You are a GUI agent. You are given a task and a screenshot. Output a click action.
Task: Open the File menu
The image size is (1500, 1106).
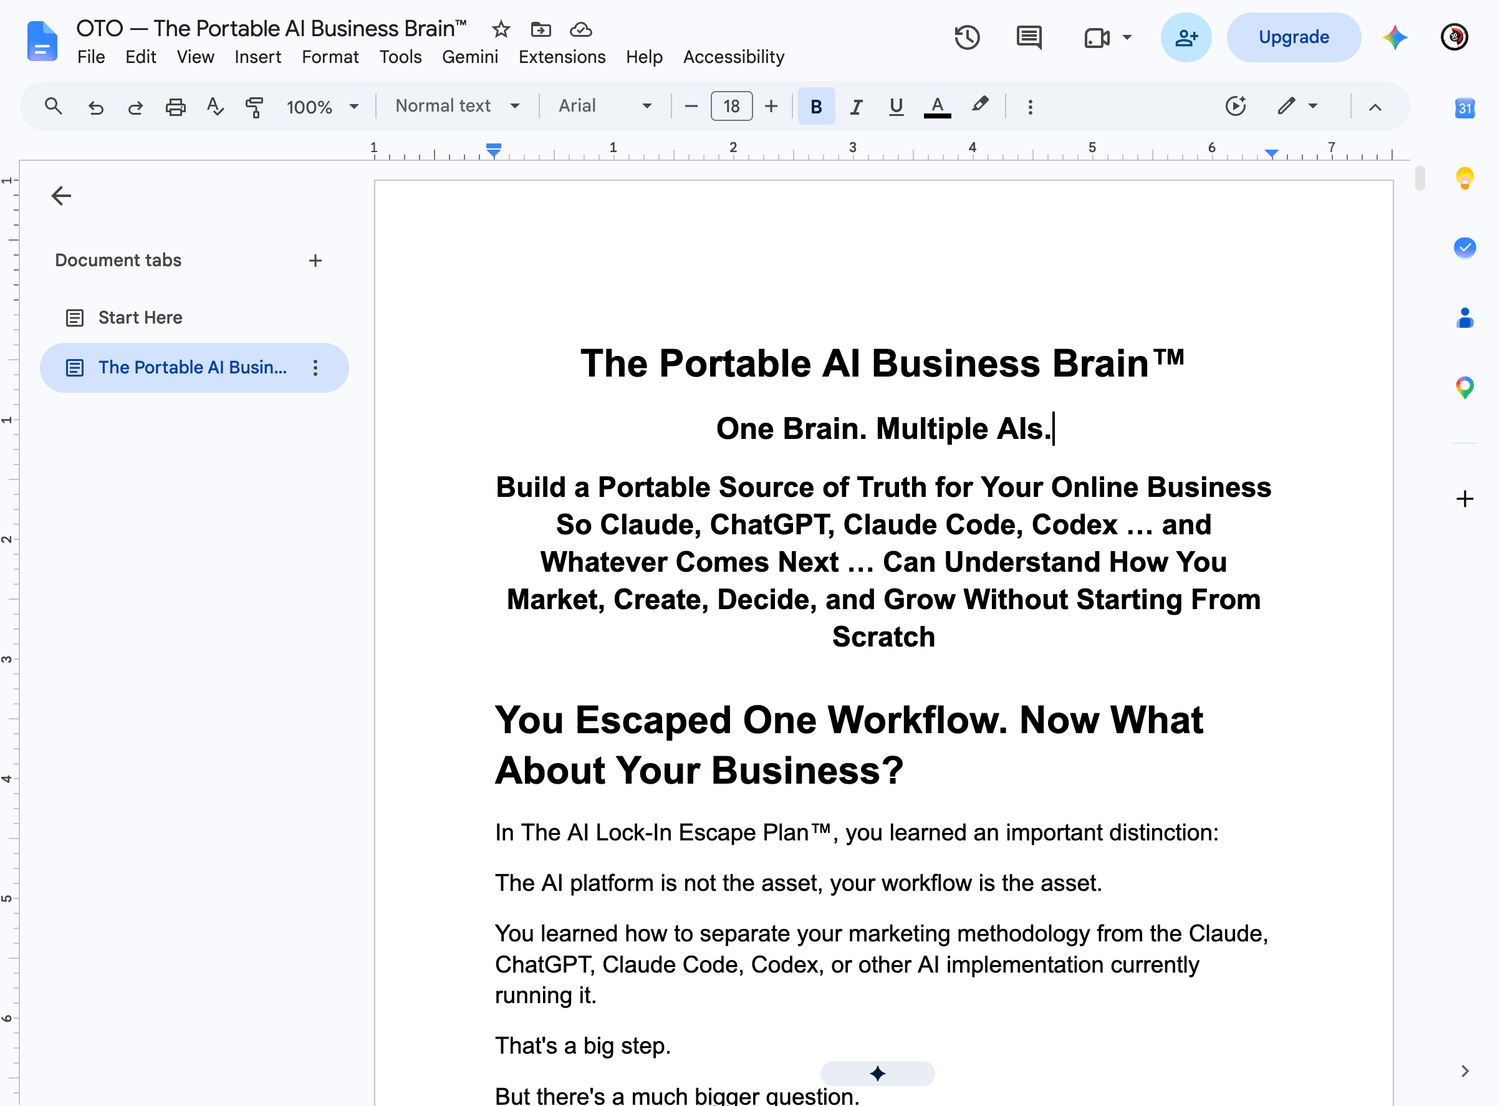[x=91, y=57]
